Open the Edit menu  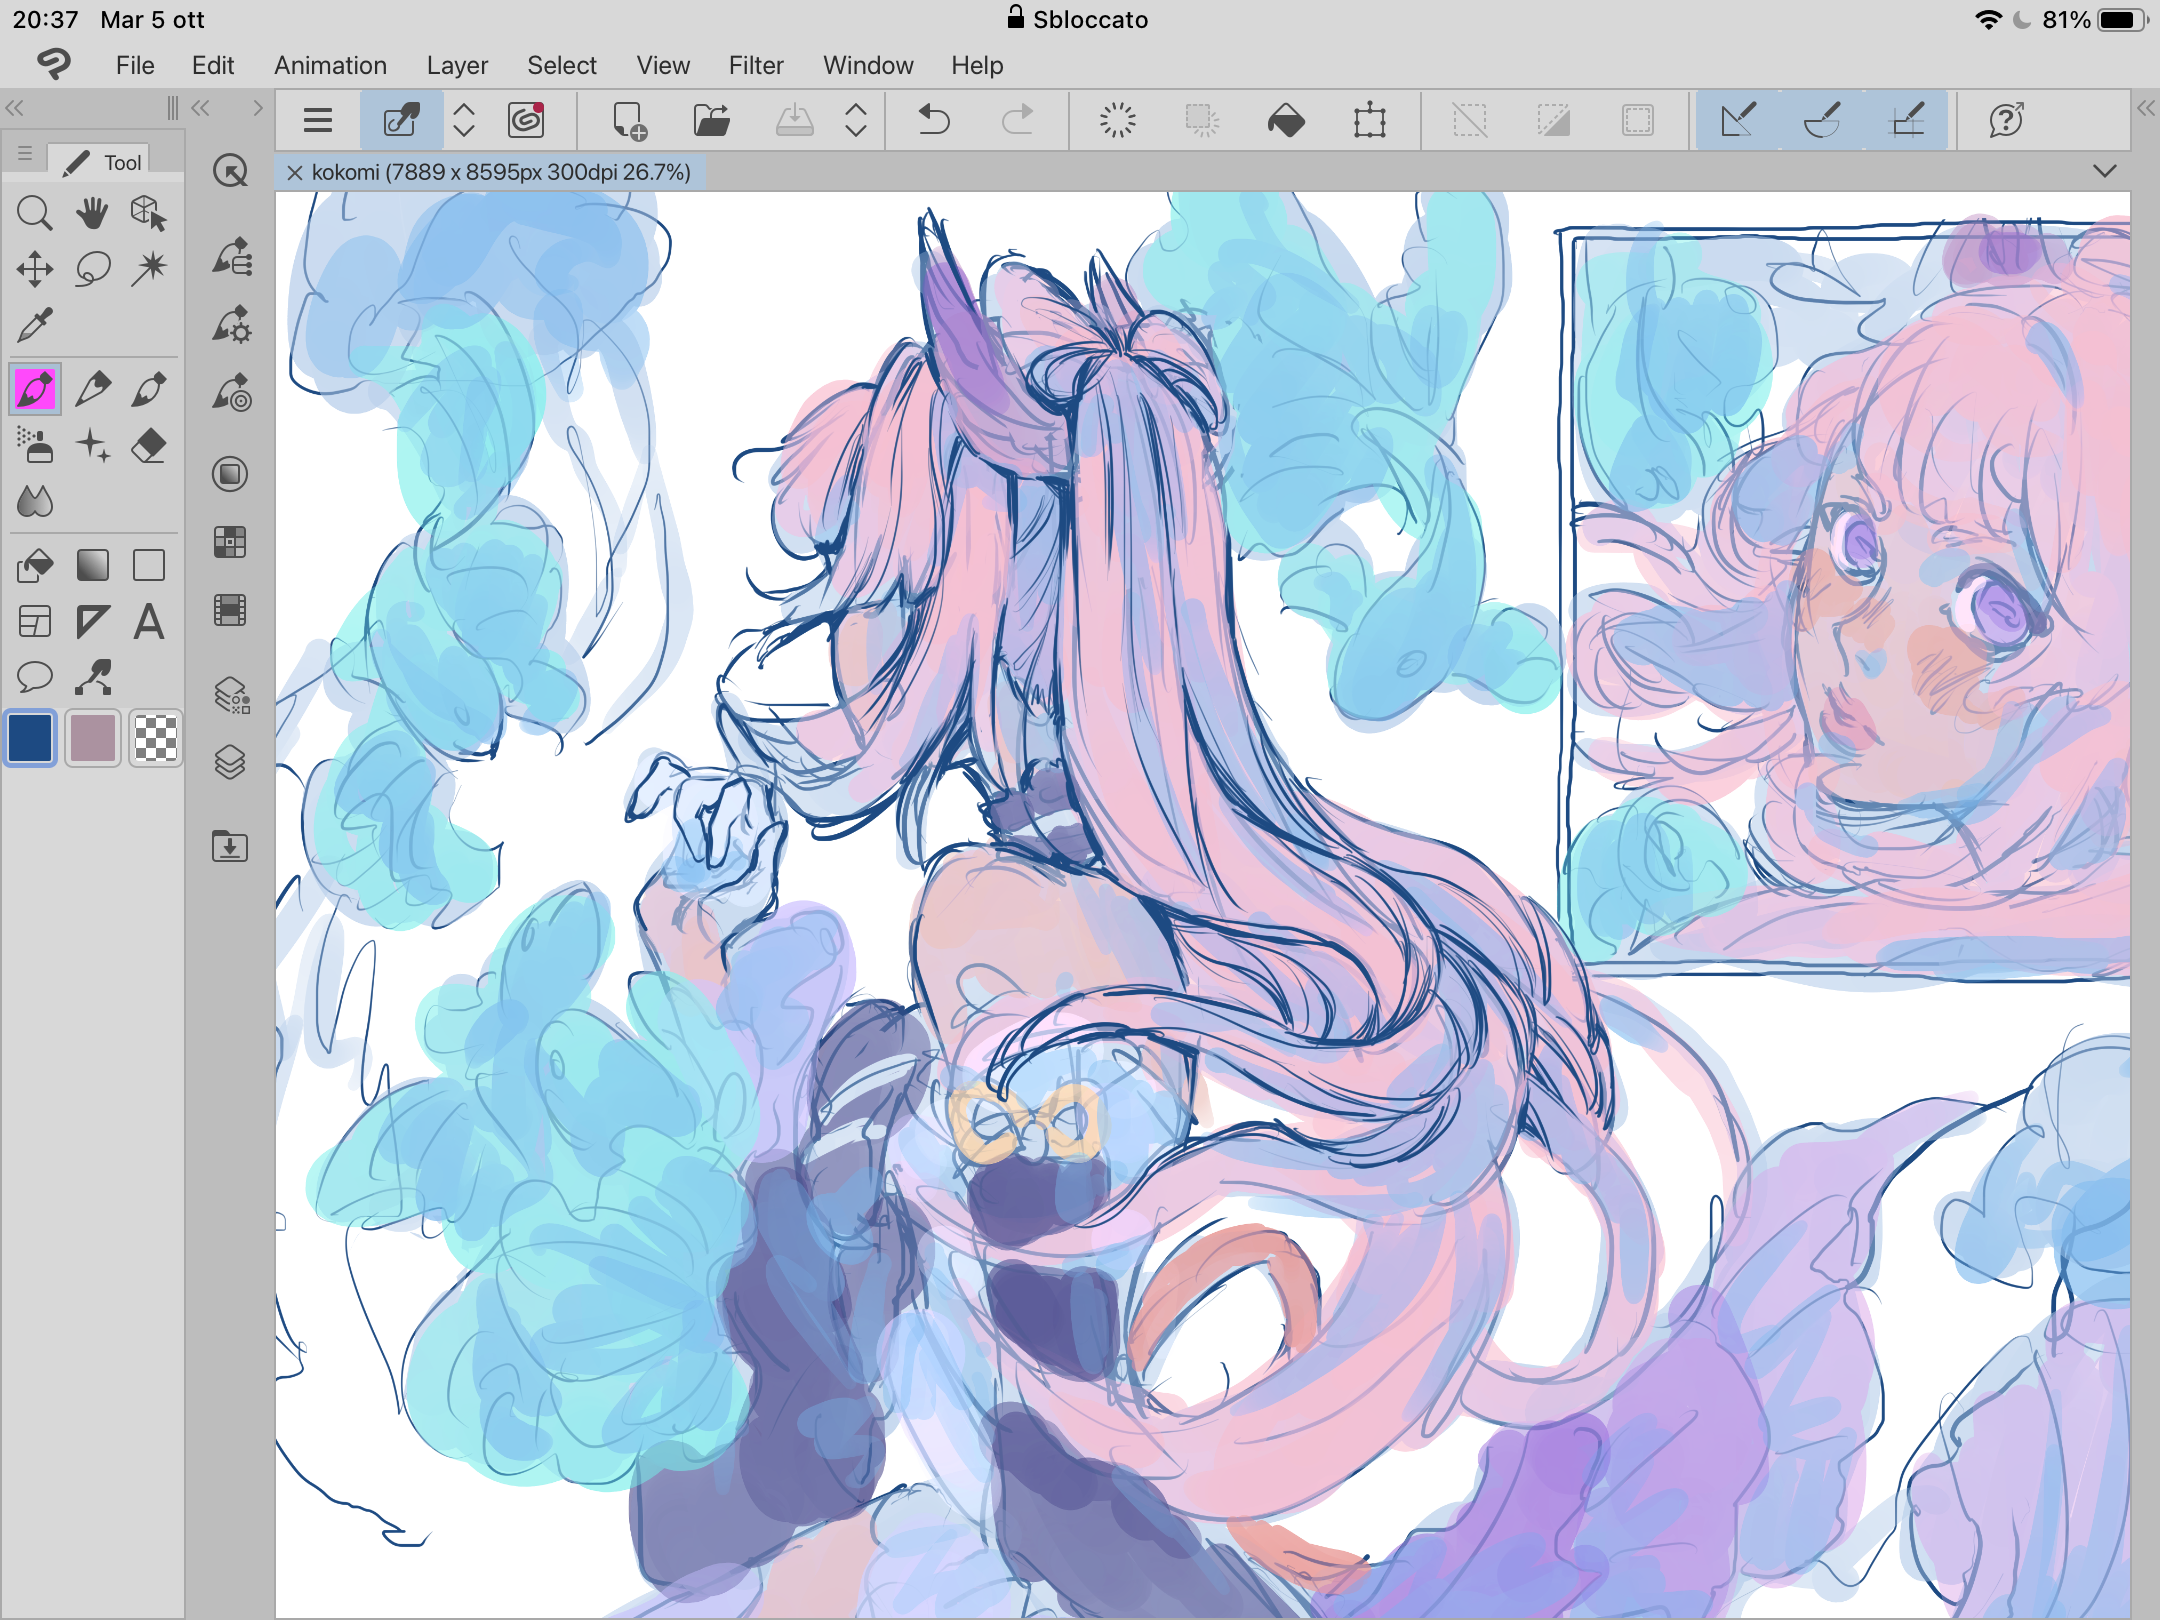click(213, 66)
